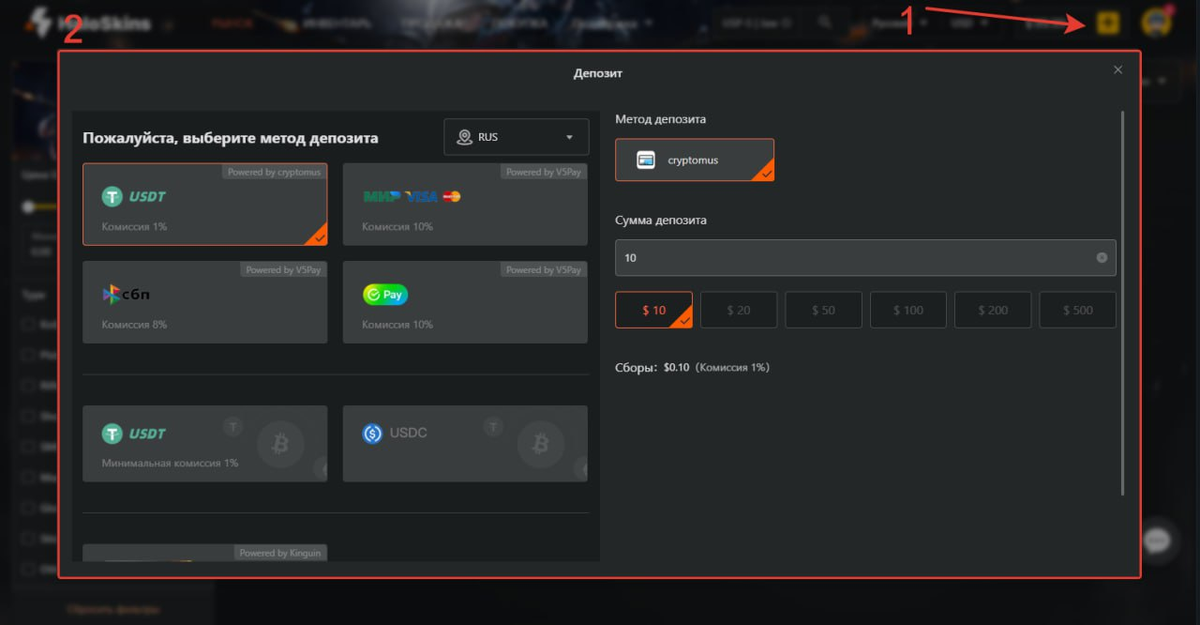
Task: Select the USDC coin icon
Action: pyautogui.click(x=372, y=433)
